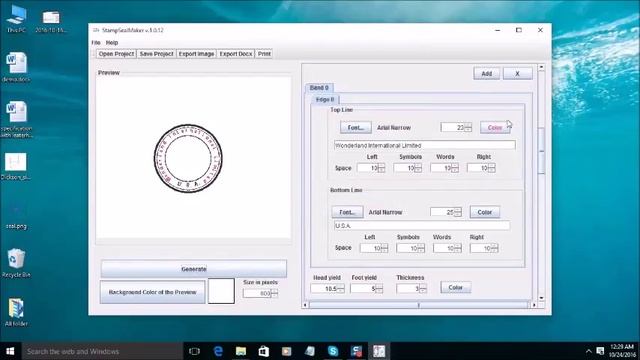Adjust the Thickness spinner
Viewport: 640px width, 360px height.
click(x=411, y=289)
